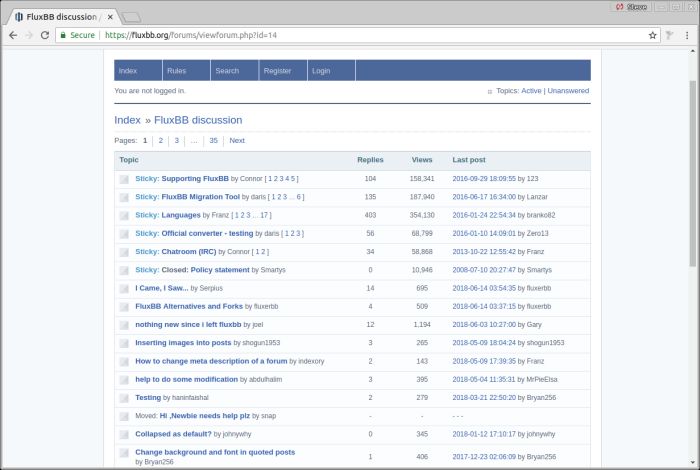The height and width of the screenshot is (470, 700).
Task: Click the status icon for FluxBB Migration Tool topic
Action: [124, 198]
